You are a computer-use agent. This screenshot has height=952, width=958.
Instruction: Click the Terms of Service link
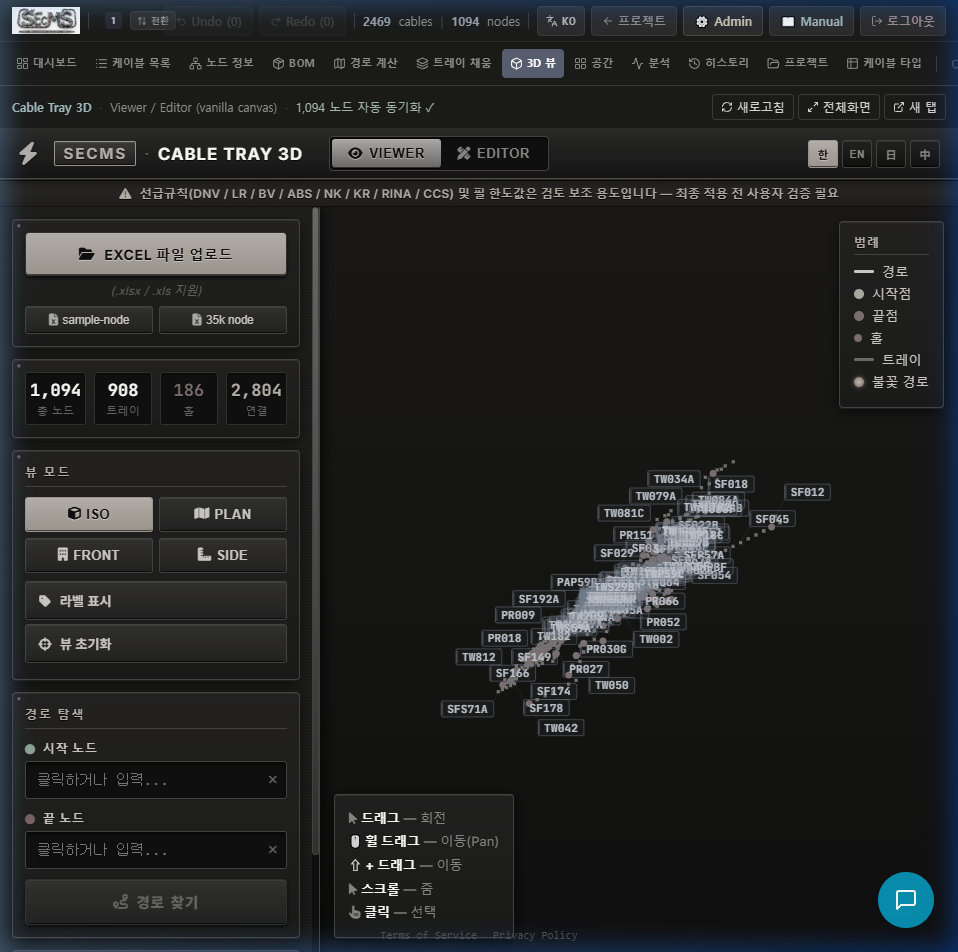[428, 935]
